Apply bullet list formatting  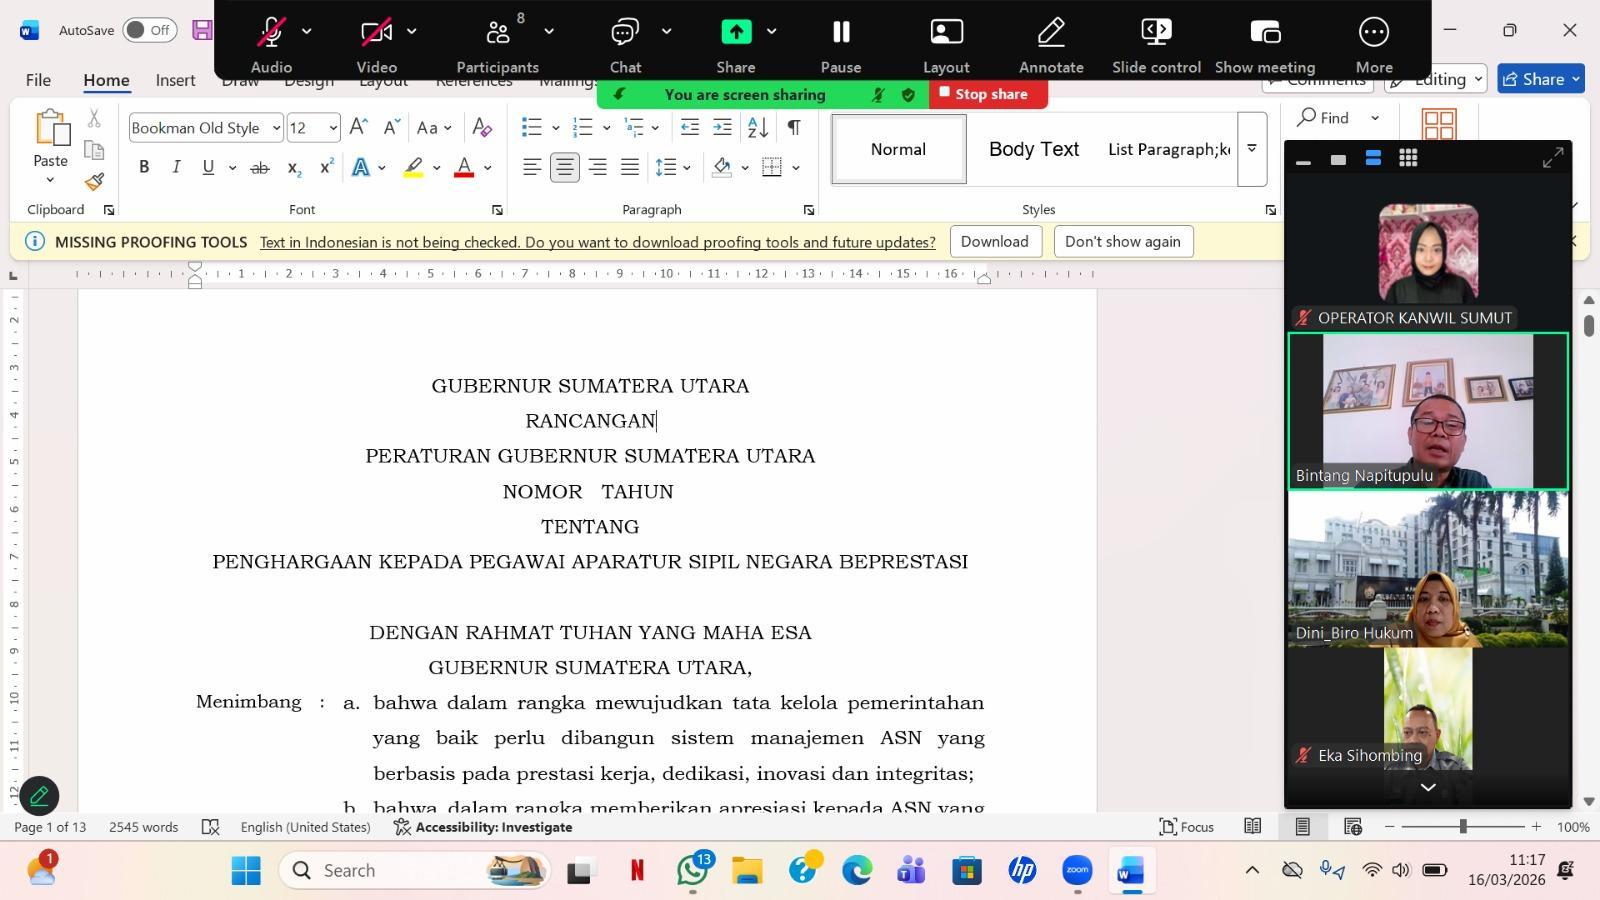tap(531, 128)
